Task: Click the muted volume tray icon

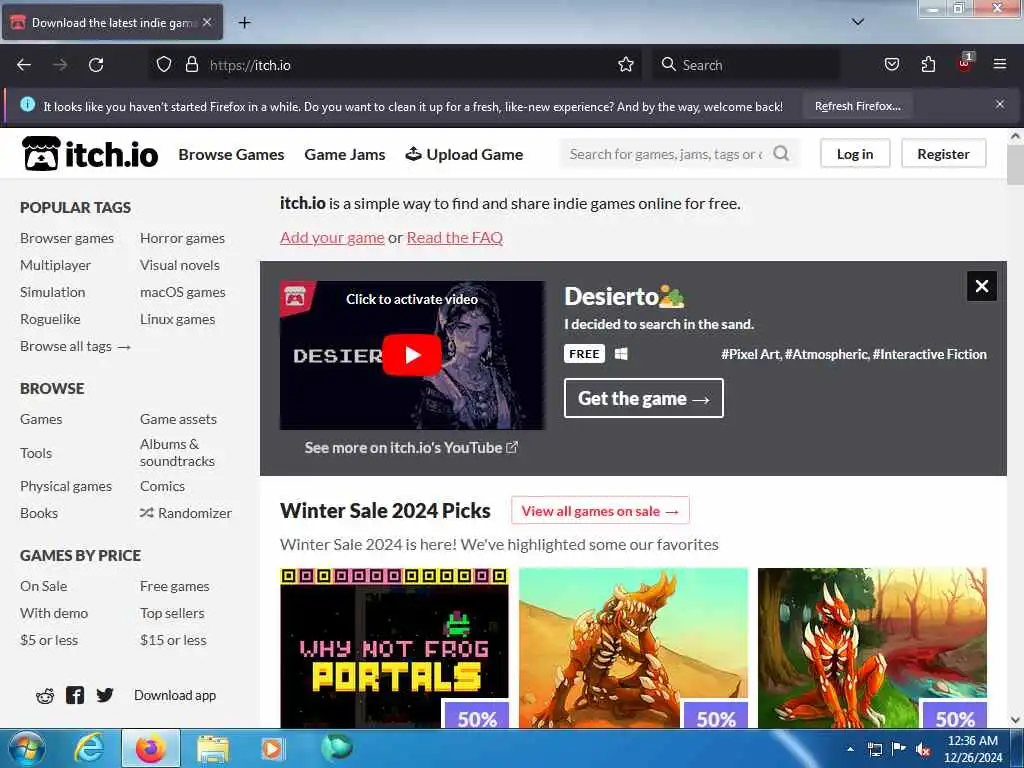Action: pos(923,750)
